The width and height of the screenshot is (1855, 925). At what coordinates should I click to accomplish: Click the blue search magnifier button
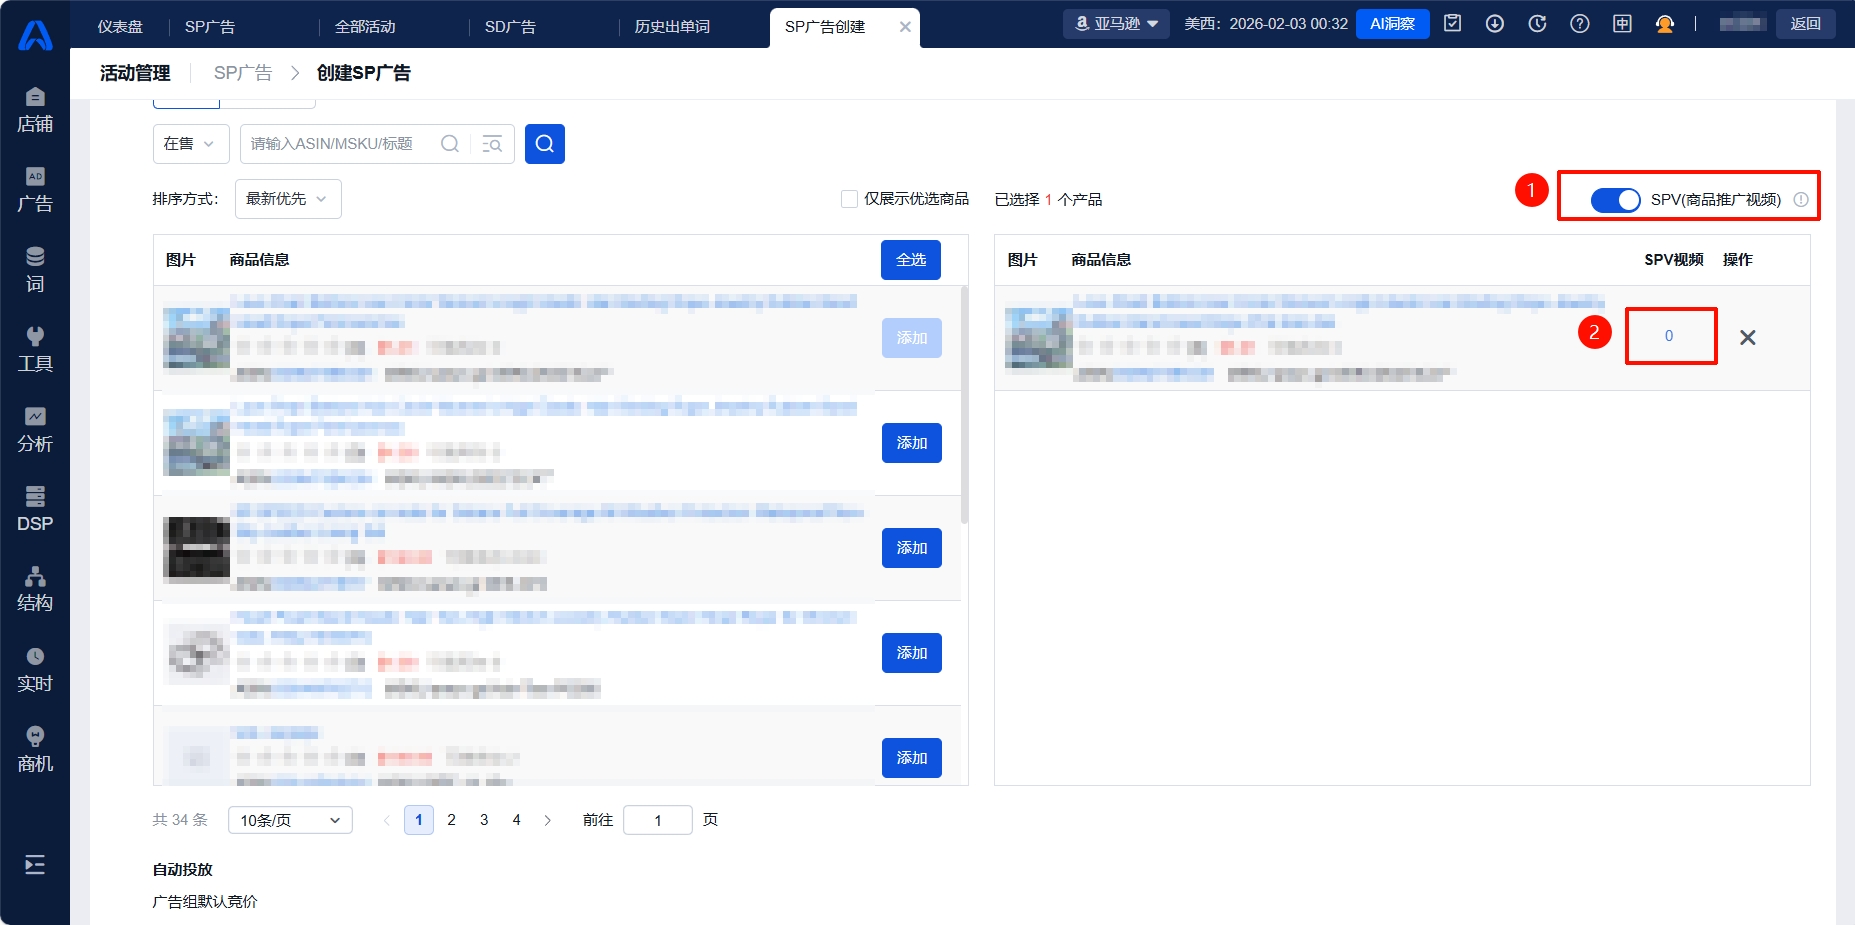click(545, 144)
